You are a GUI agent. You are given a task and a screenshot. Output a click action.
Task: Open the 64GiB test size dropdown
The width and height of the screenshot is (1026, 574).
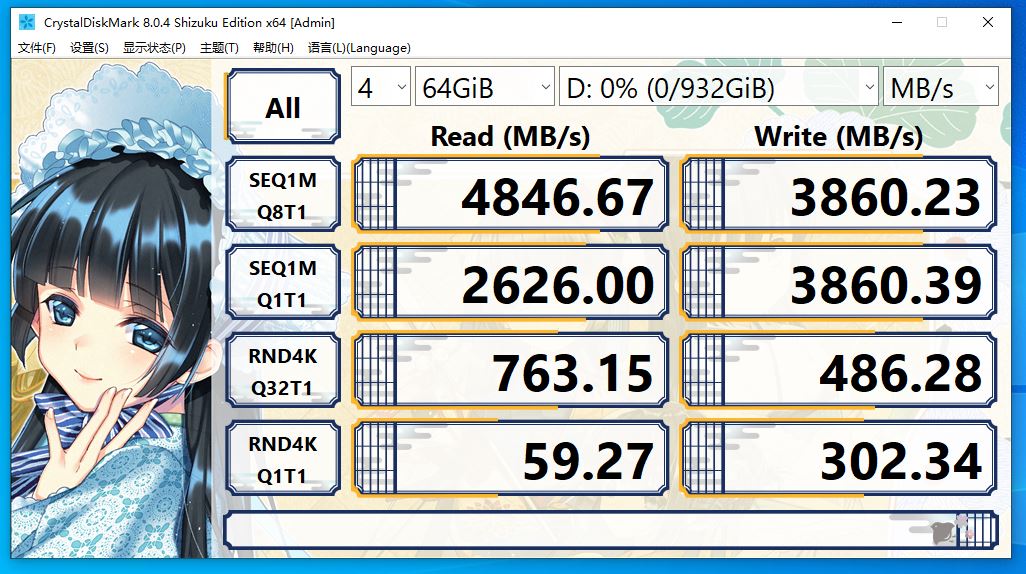484,86
